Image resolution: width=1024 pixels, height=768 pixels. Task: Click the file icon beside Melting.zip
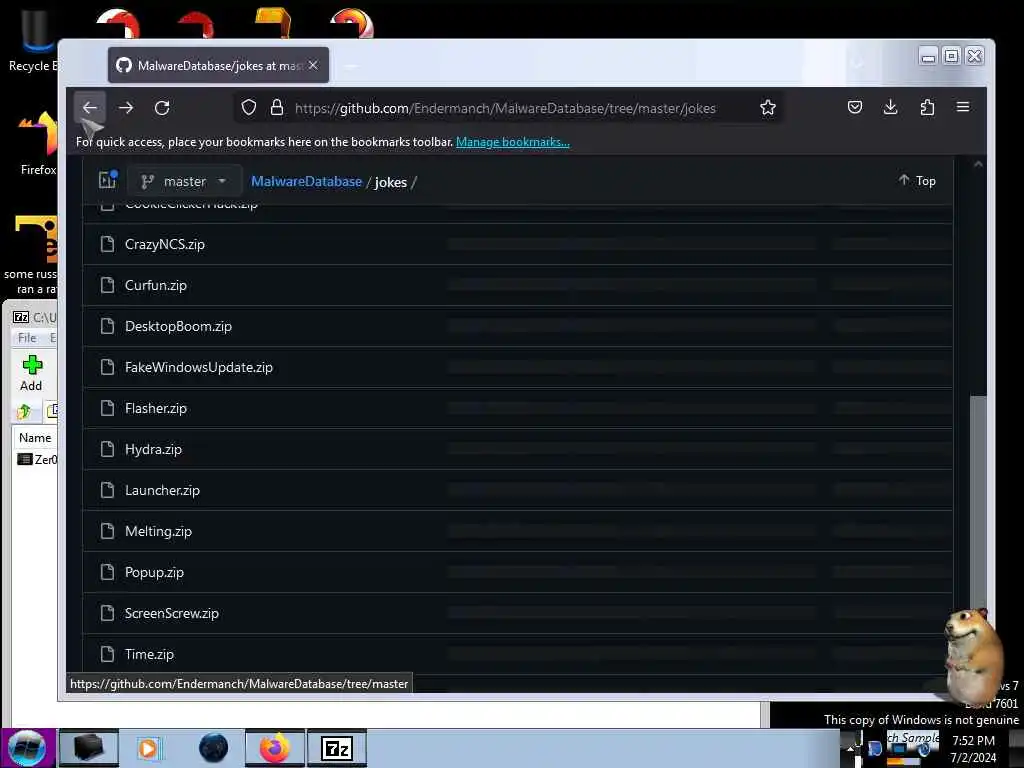[x=108, y=531]
